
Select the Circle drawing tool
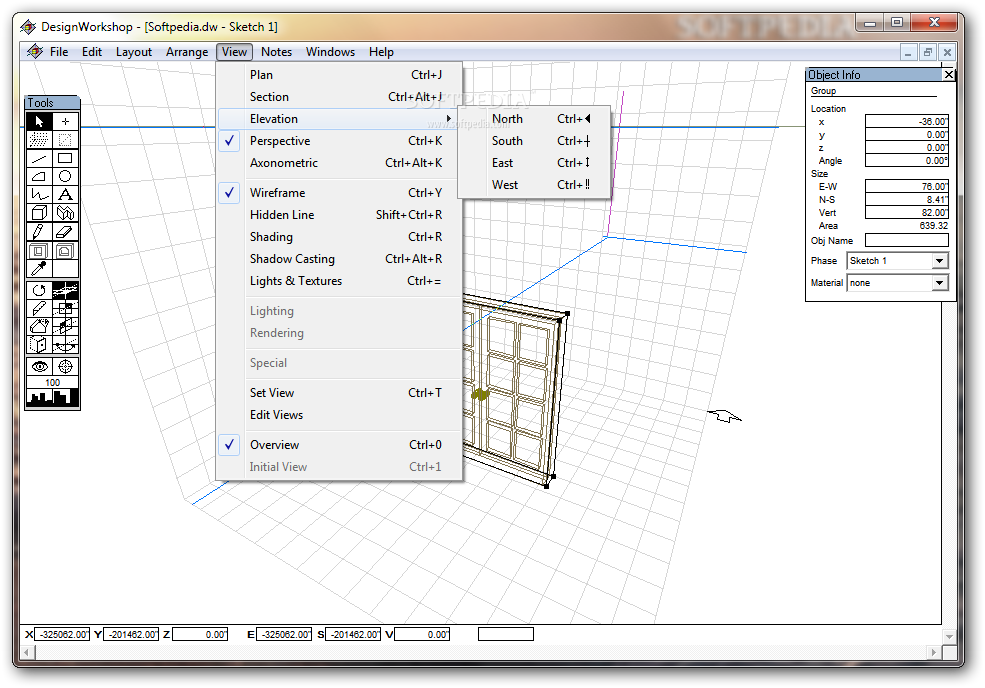pyautogui.click(x=65, y=177)
